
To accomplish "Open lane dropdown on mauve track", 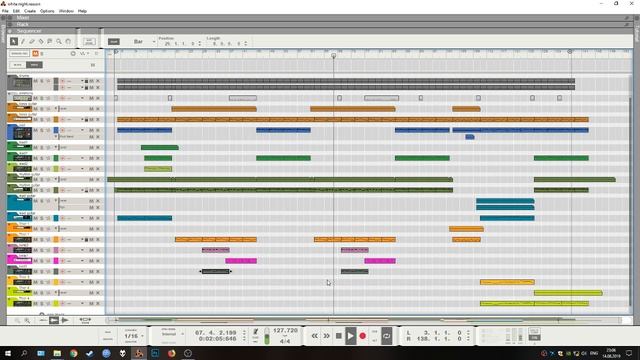I will [x=82, y=250].
